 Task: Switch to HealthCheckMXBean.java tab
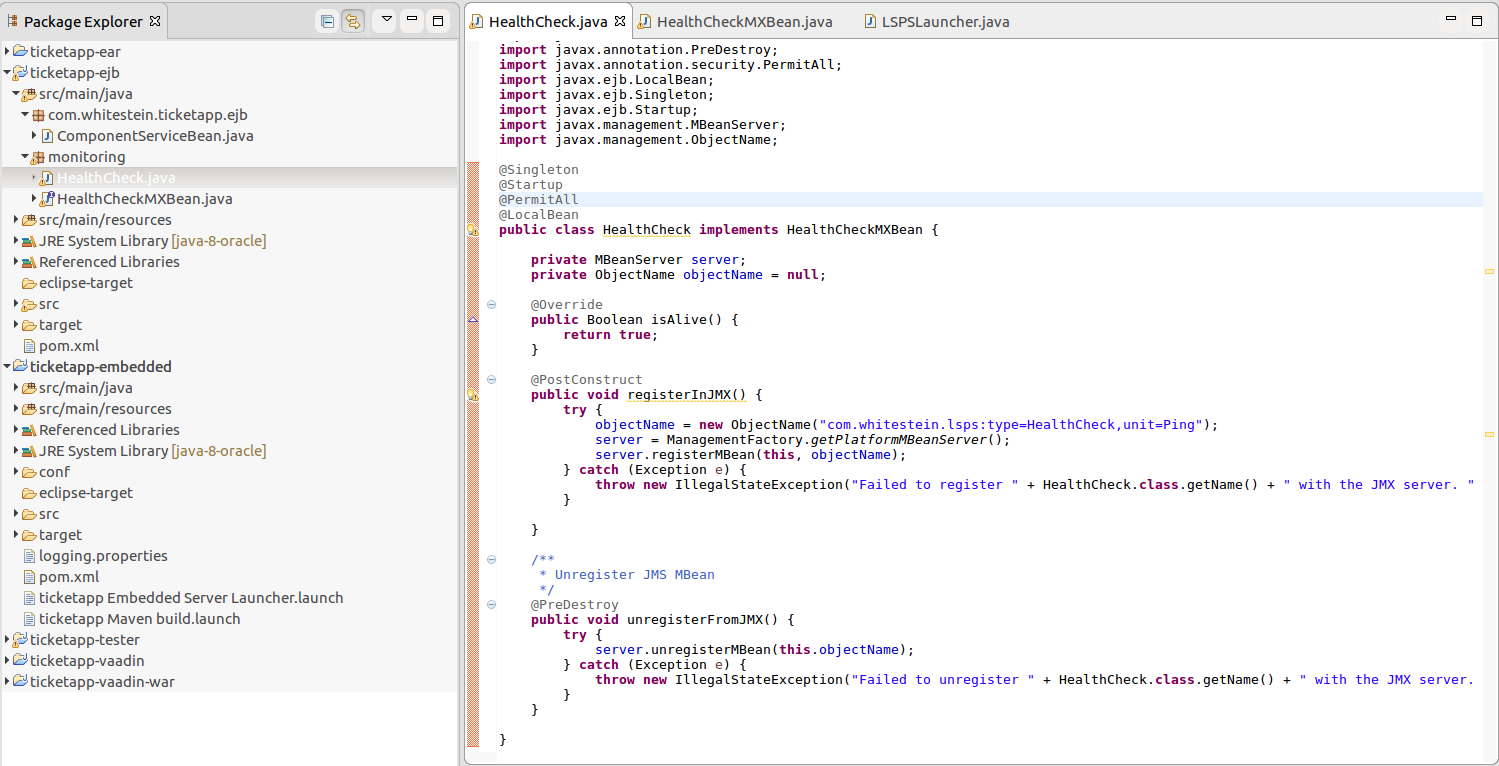[x=735, y=22]
